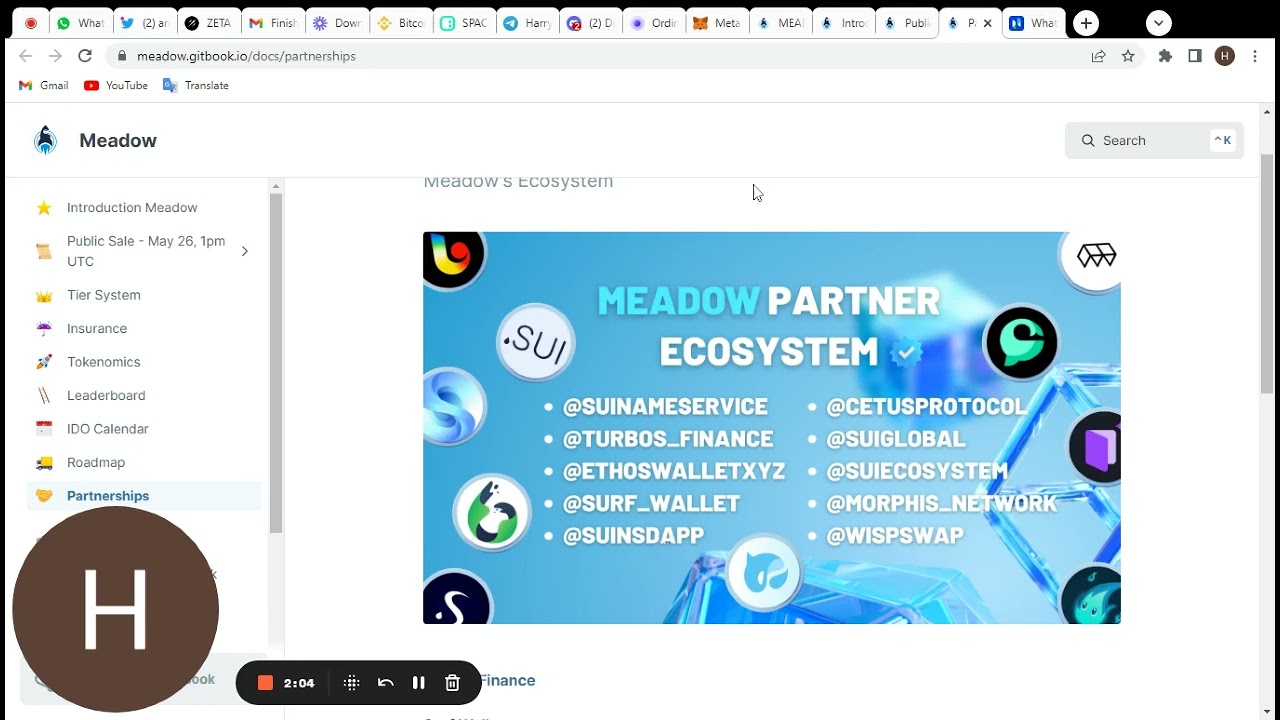Open the Tokenomics page
The width and height of the screenshot is (1280, 720).
coord(104,362)
